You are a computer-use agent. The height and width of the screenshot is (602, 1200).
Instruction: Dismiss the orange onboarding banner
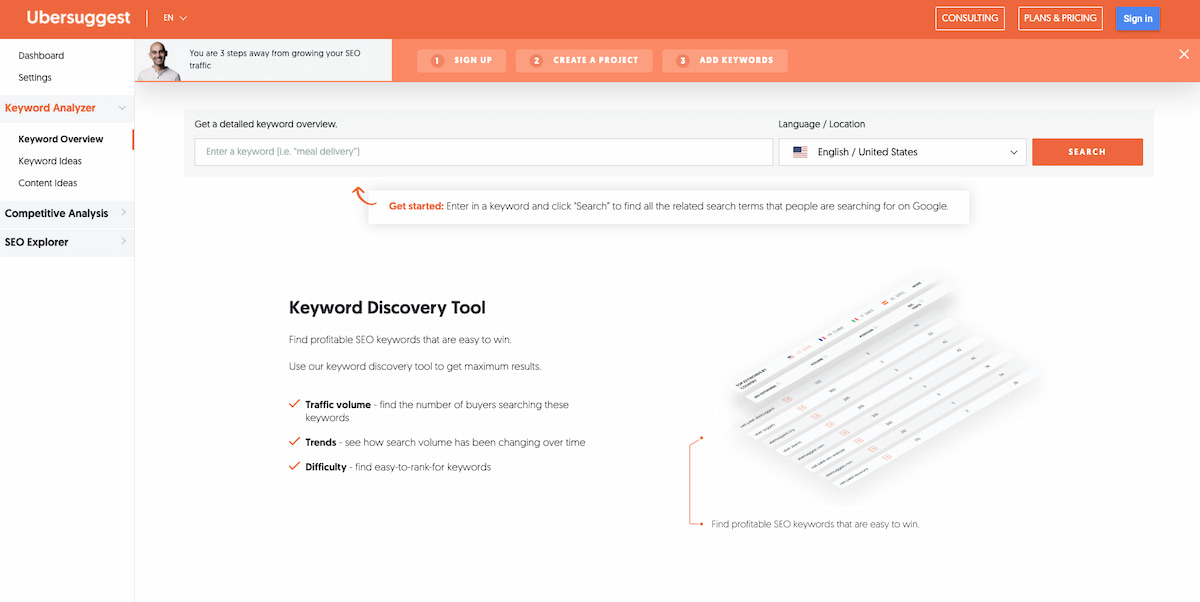1185,55
